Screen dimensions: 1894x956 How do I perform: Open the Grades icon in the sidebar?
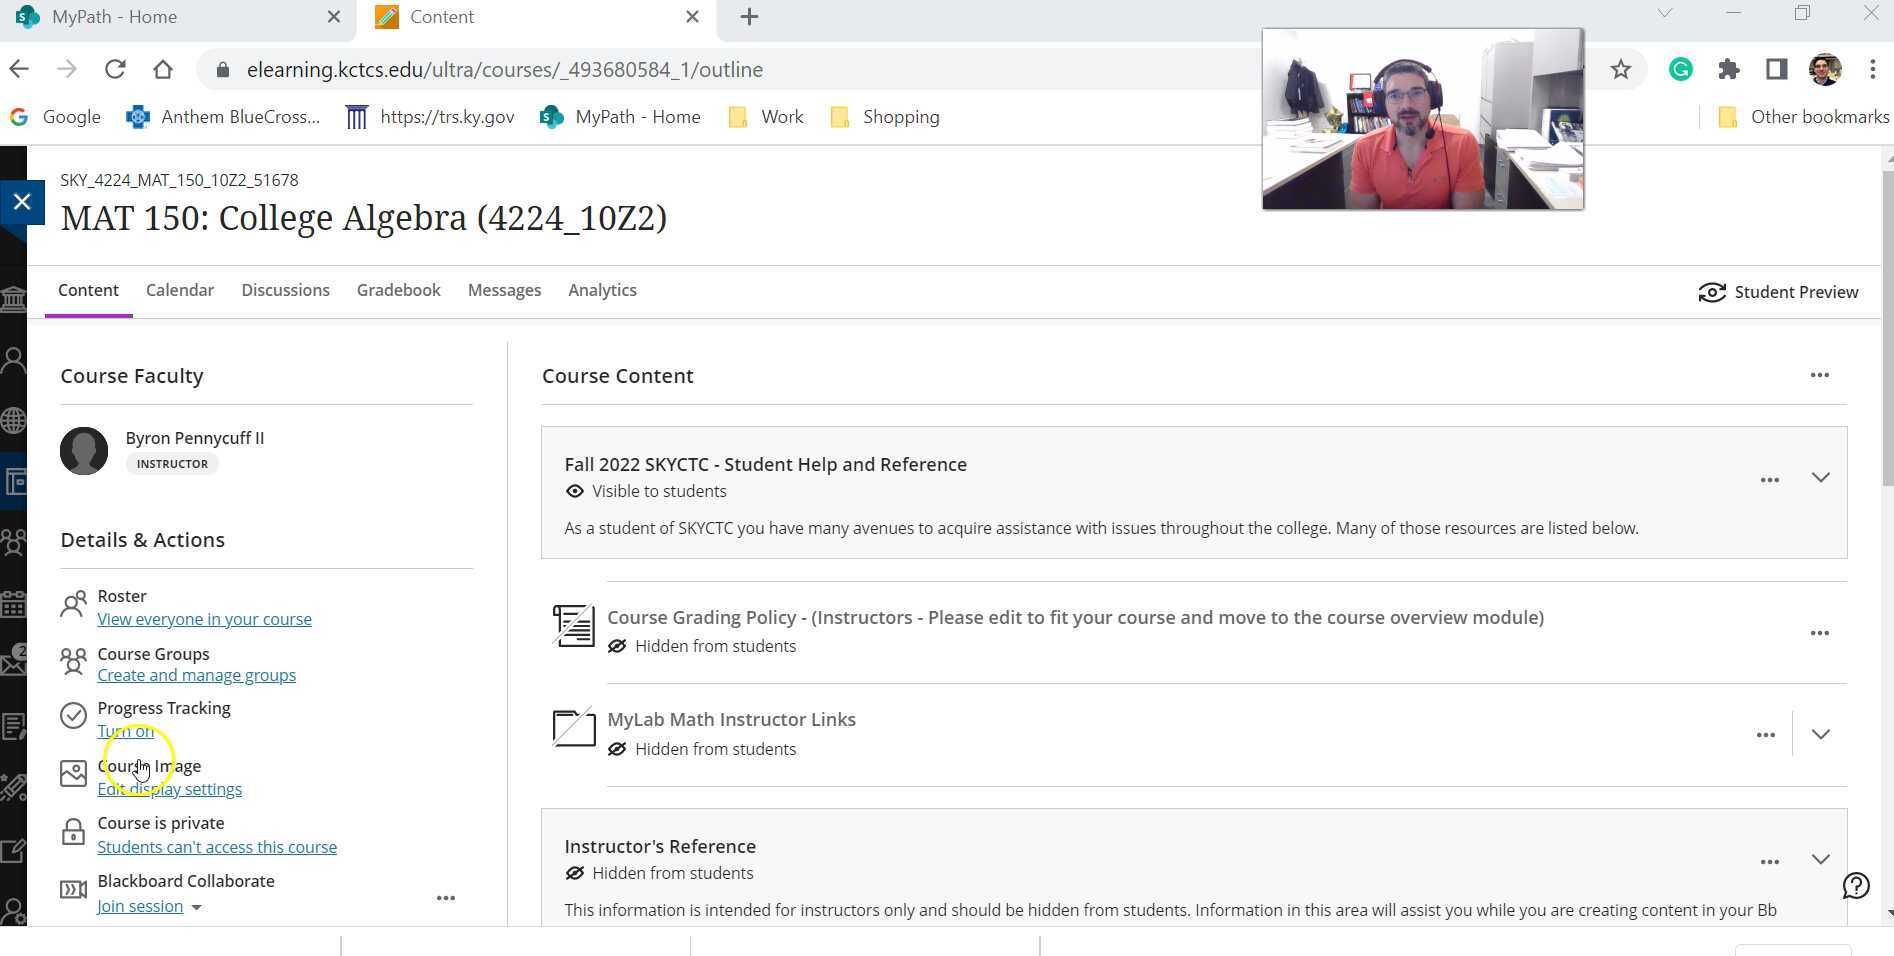14,727
